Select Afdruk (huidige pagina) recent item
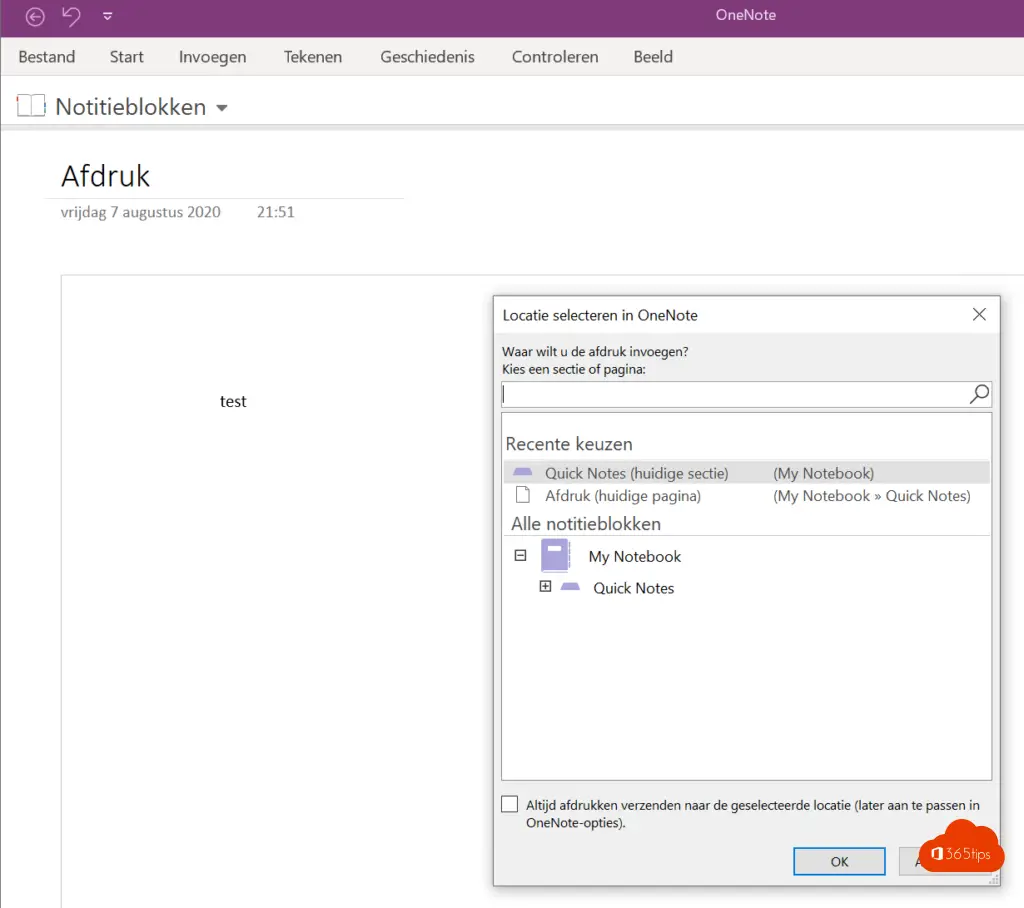 pos(622,495)
